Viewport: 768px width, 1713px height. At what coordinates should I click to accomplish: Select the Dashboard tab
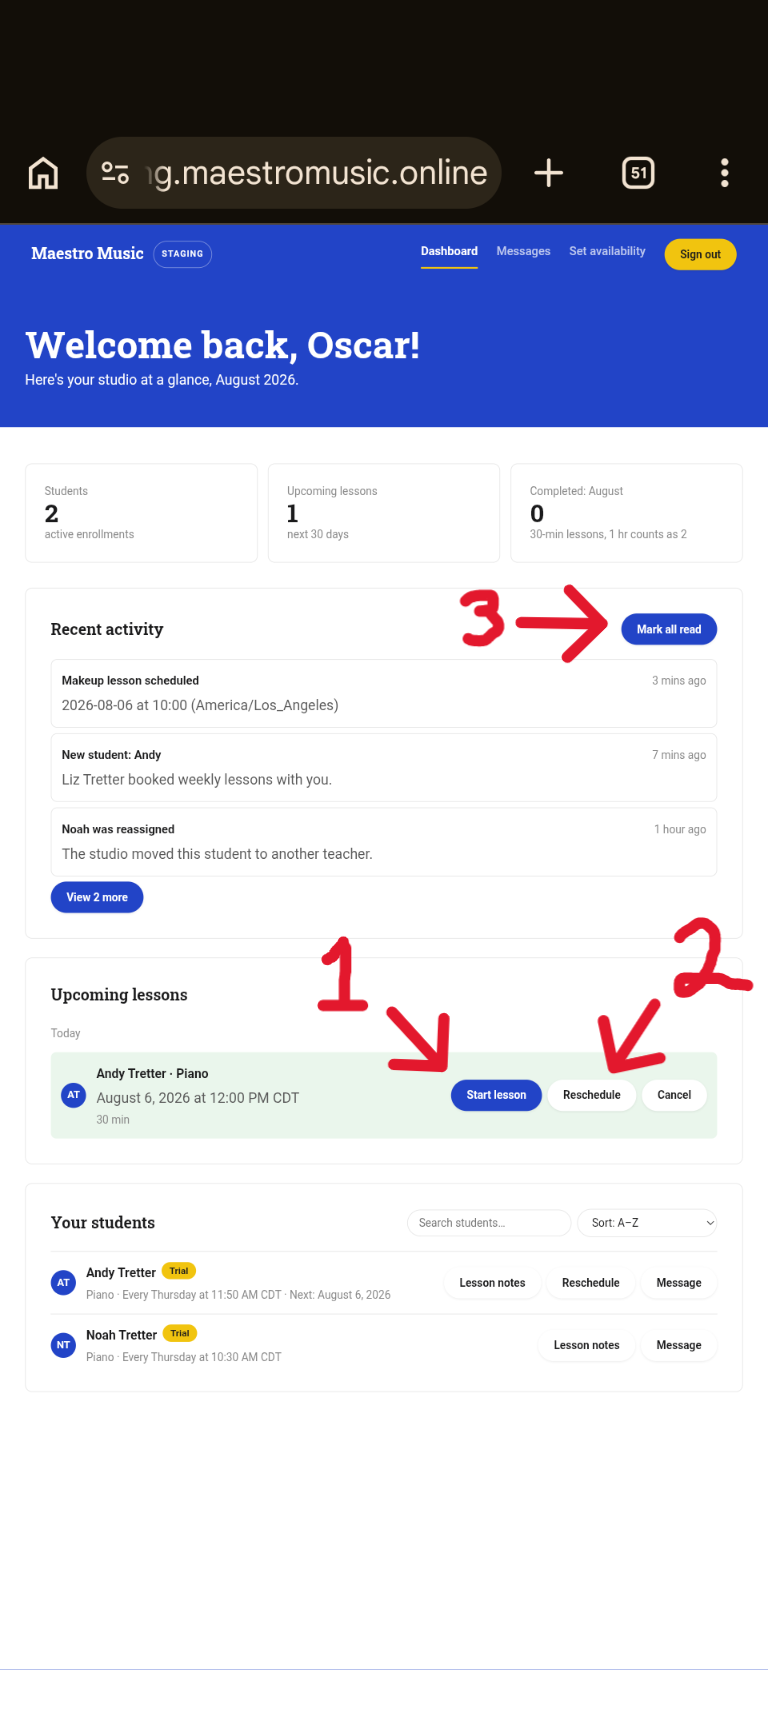449,251
